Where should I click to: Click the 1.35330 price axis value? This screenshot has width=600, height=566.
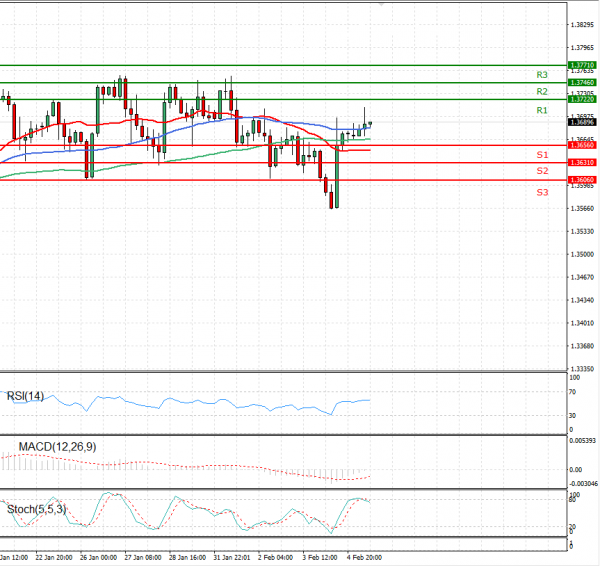pyautogui.click(x=582, y=231)
